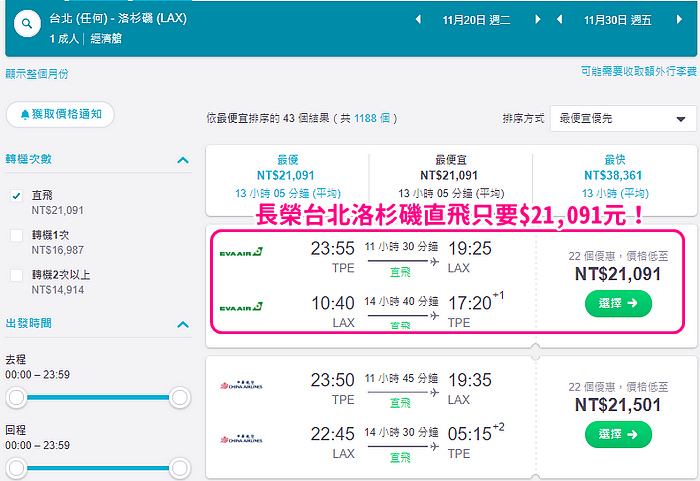The image size is (700, 481).
Task: Click the EVA Air logo on return flight
Action: (x=241, y=307)
